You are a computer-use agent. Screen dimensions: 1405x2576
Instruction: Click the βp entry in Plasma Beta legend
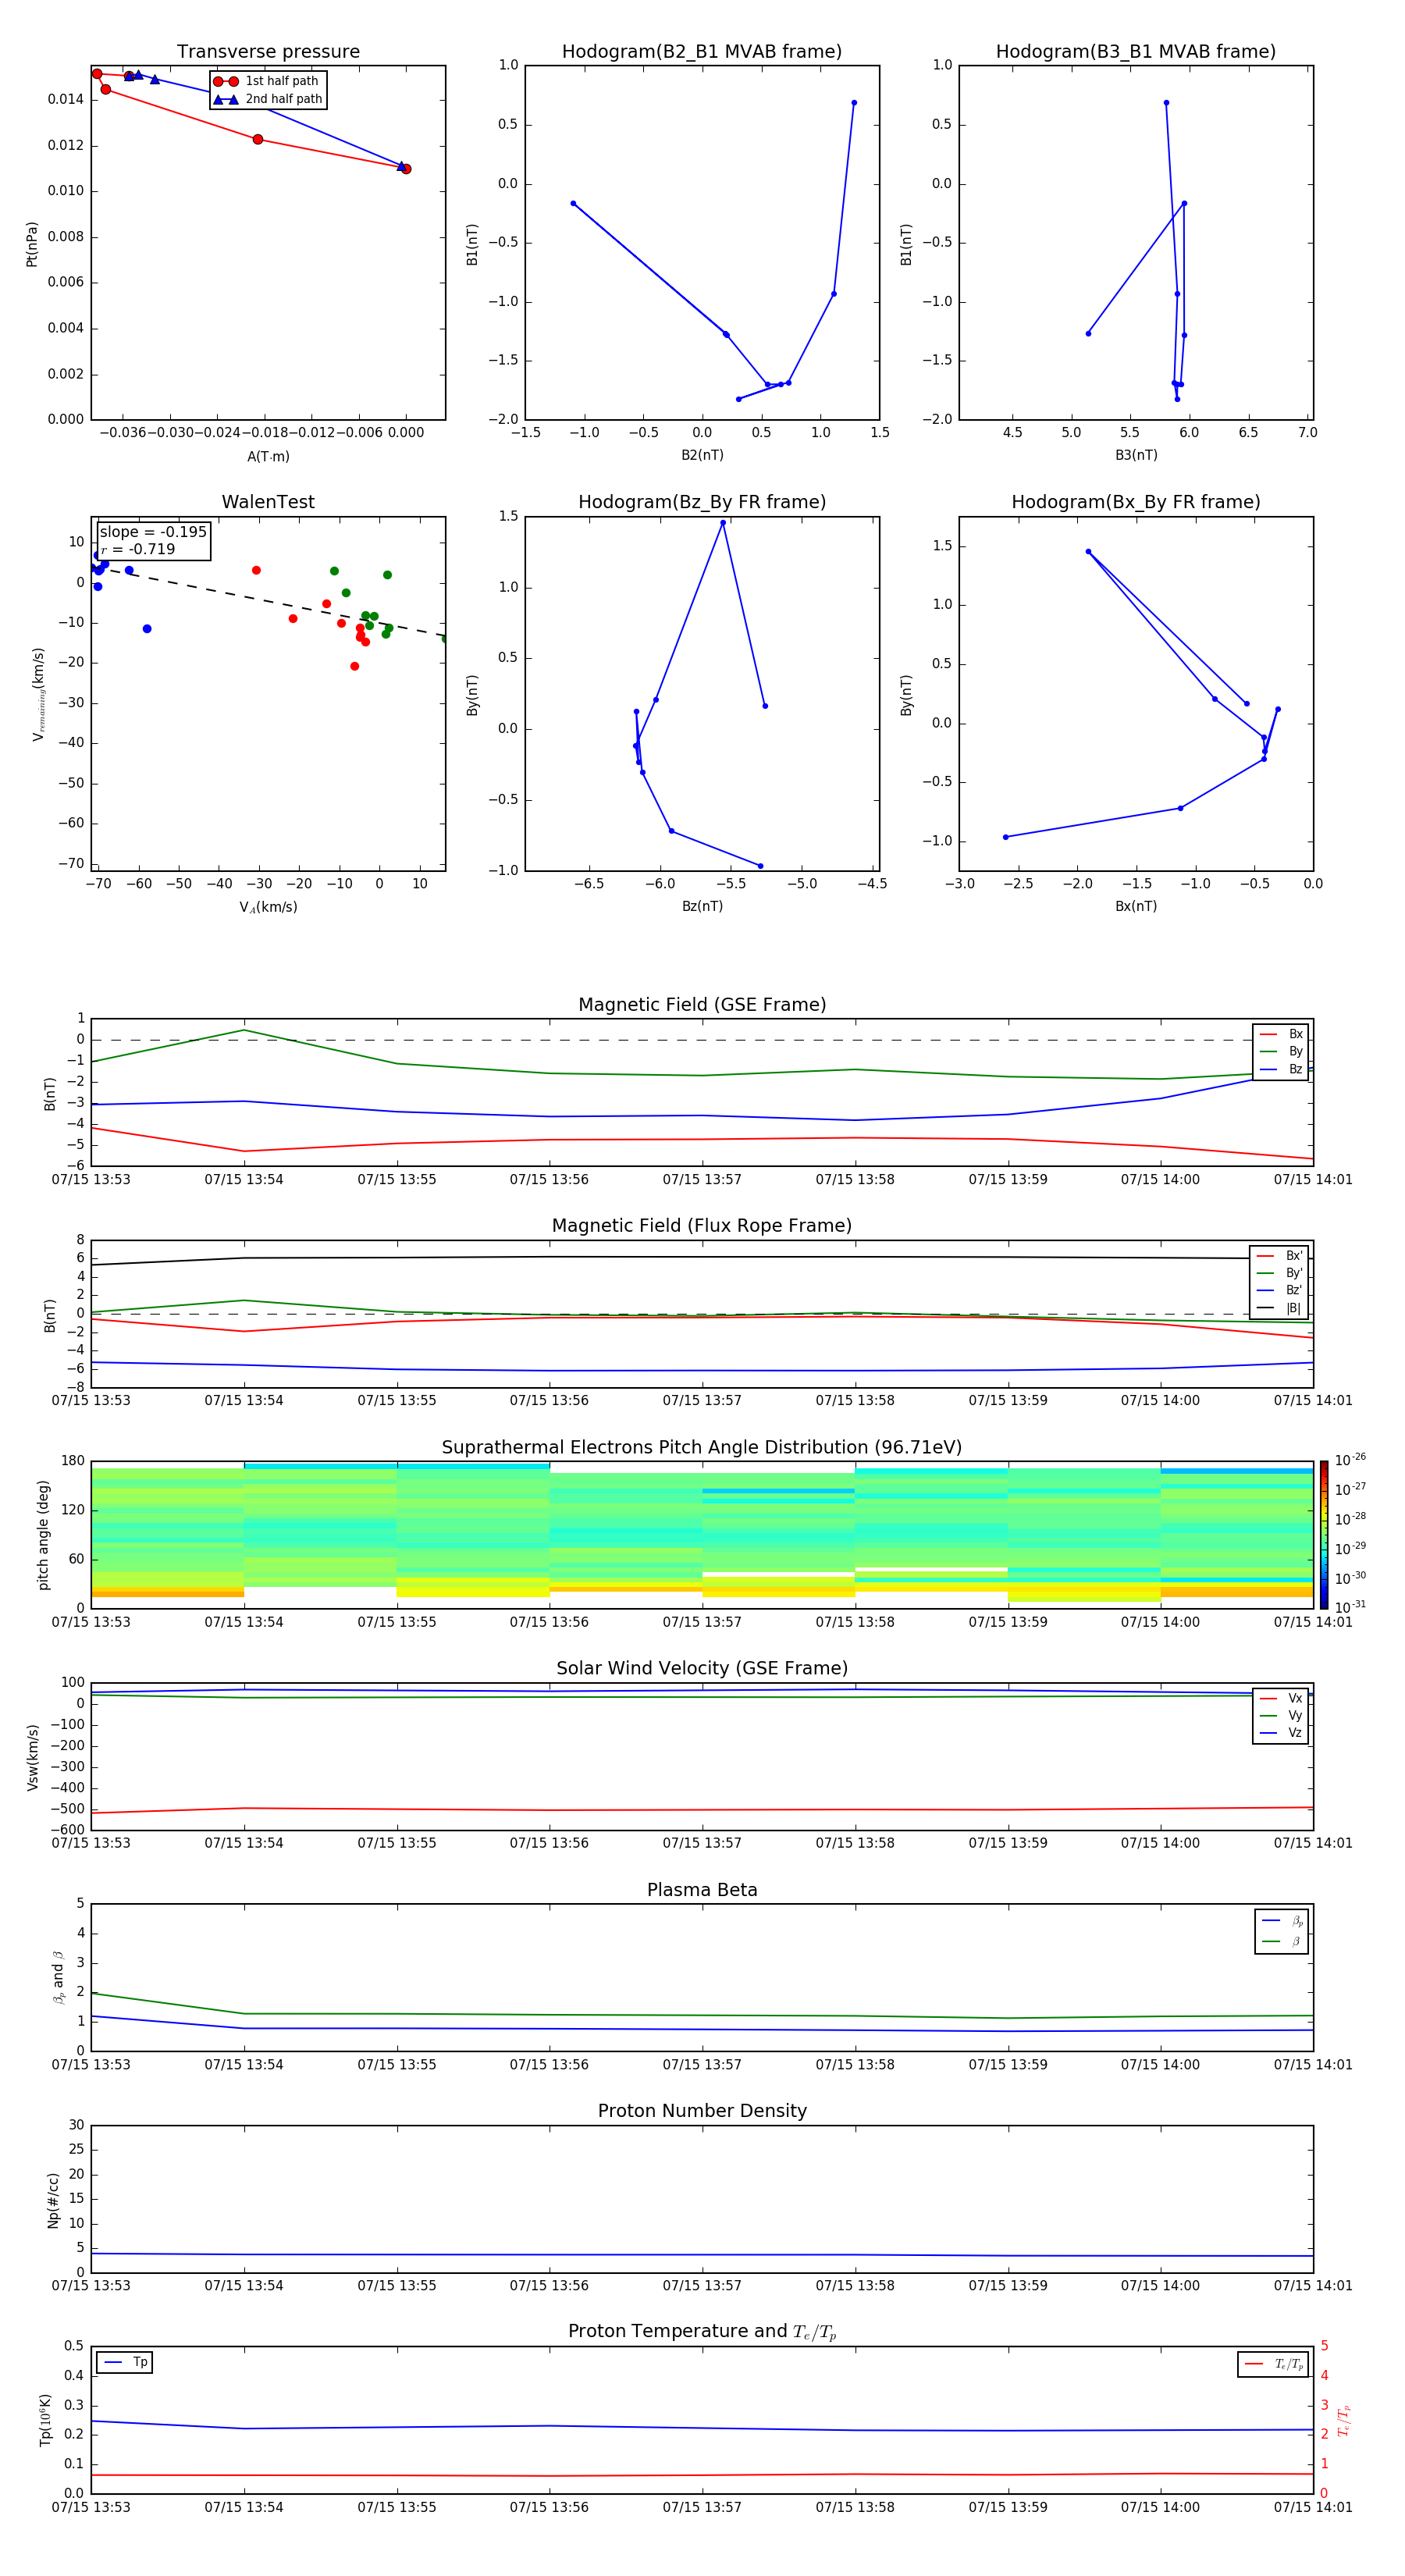pos(1282,1921)
